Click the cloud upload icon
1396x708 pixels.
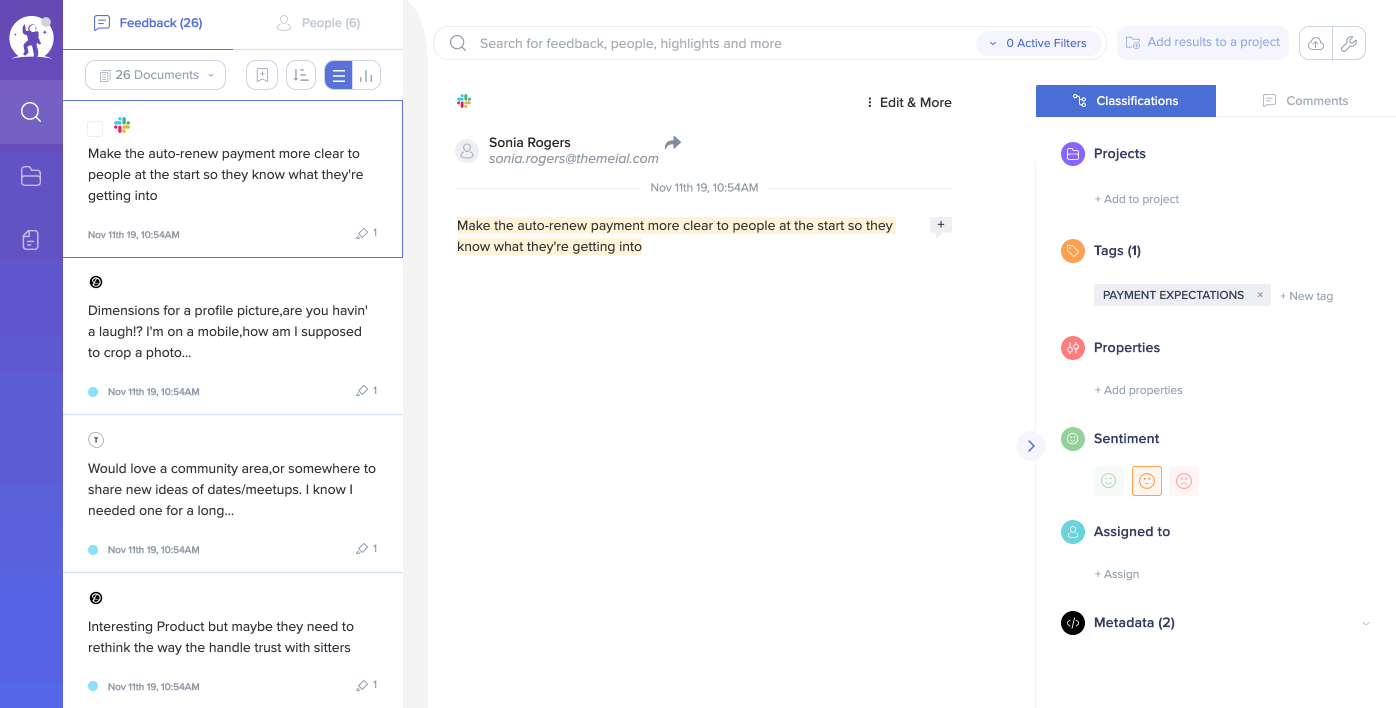tap(1316, 43)
